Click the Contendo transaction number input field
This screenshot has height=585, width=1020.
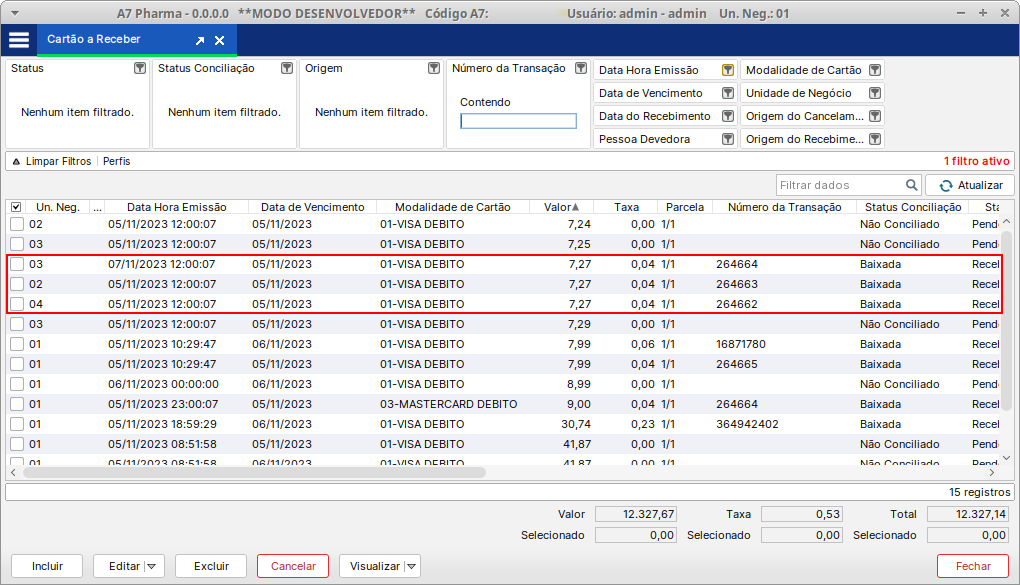[518, 121]
